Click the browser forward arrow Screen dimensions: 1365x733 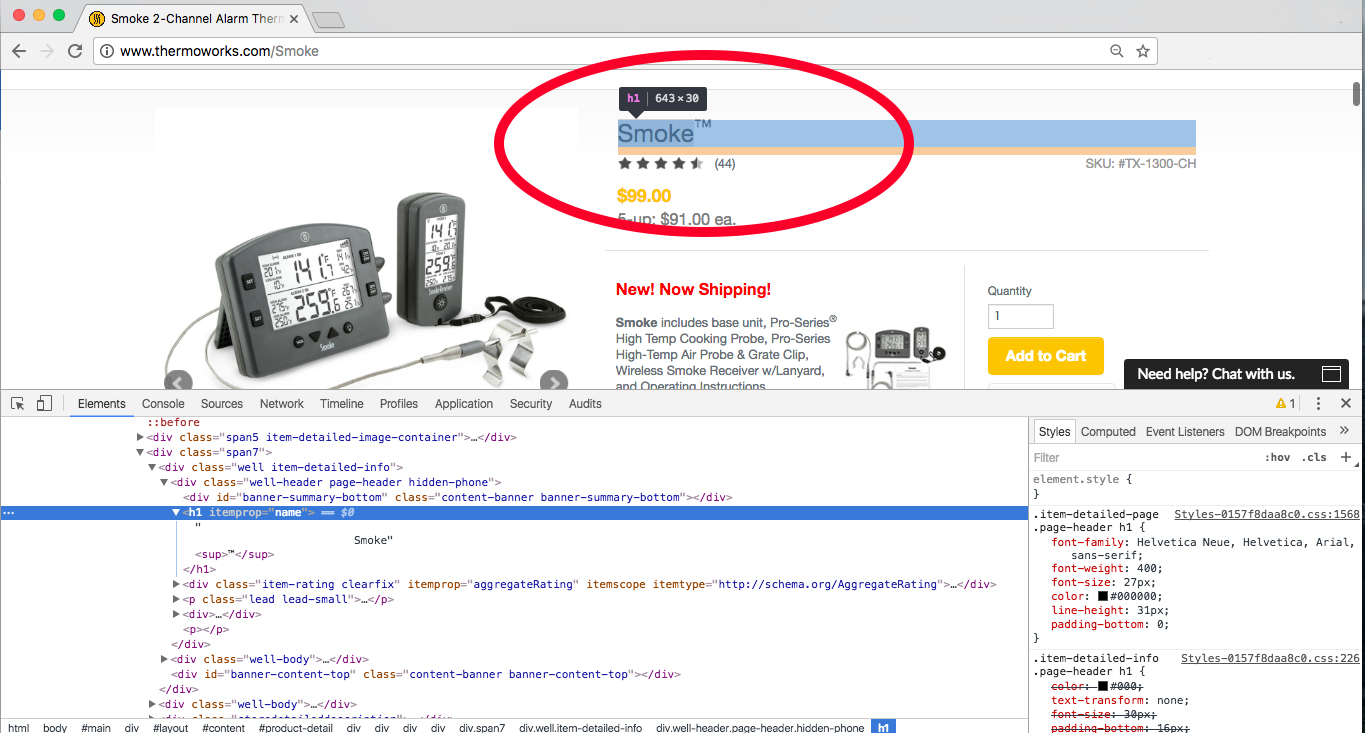pyautogui.click(x=46, y=51)
